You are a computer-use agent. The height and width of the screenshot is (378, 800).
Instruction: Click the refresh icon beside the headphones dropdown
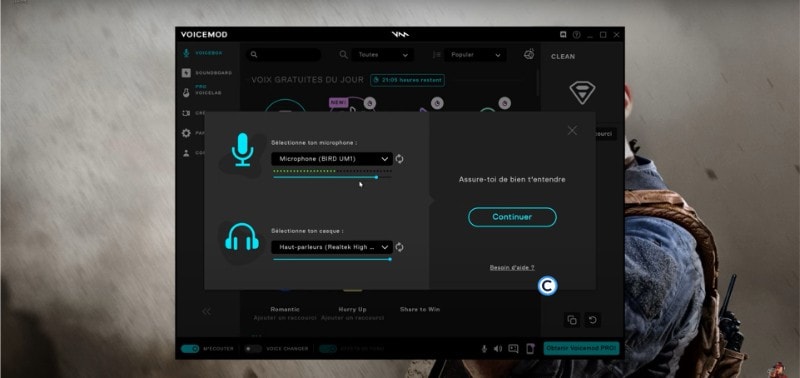click(x=399, y=247)
